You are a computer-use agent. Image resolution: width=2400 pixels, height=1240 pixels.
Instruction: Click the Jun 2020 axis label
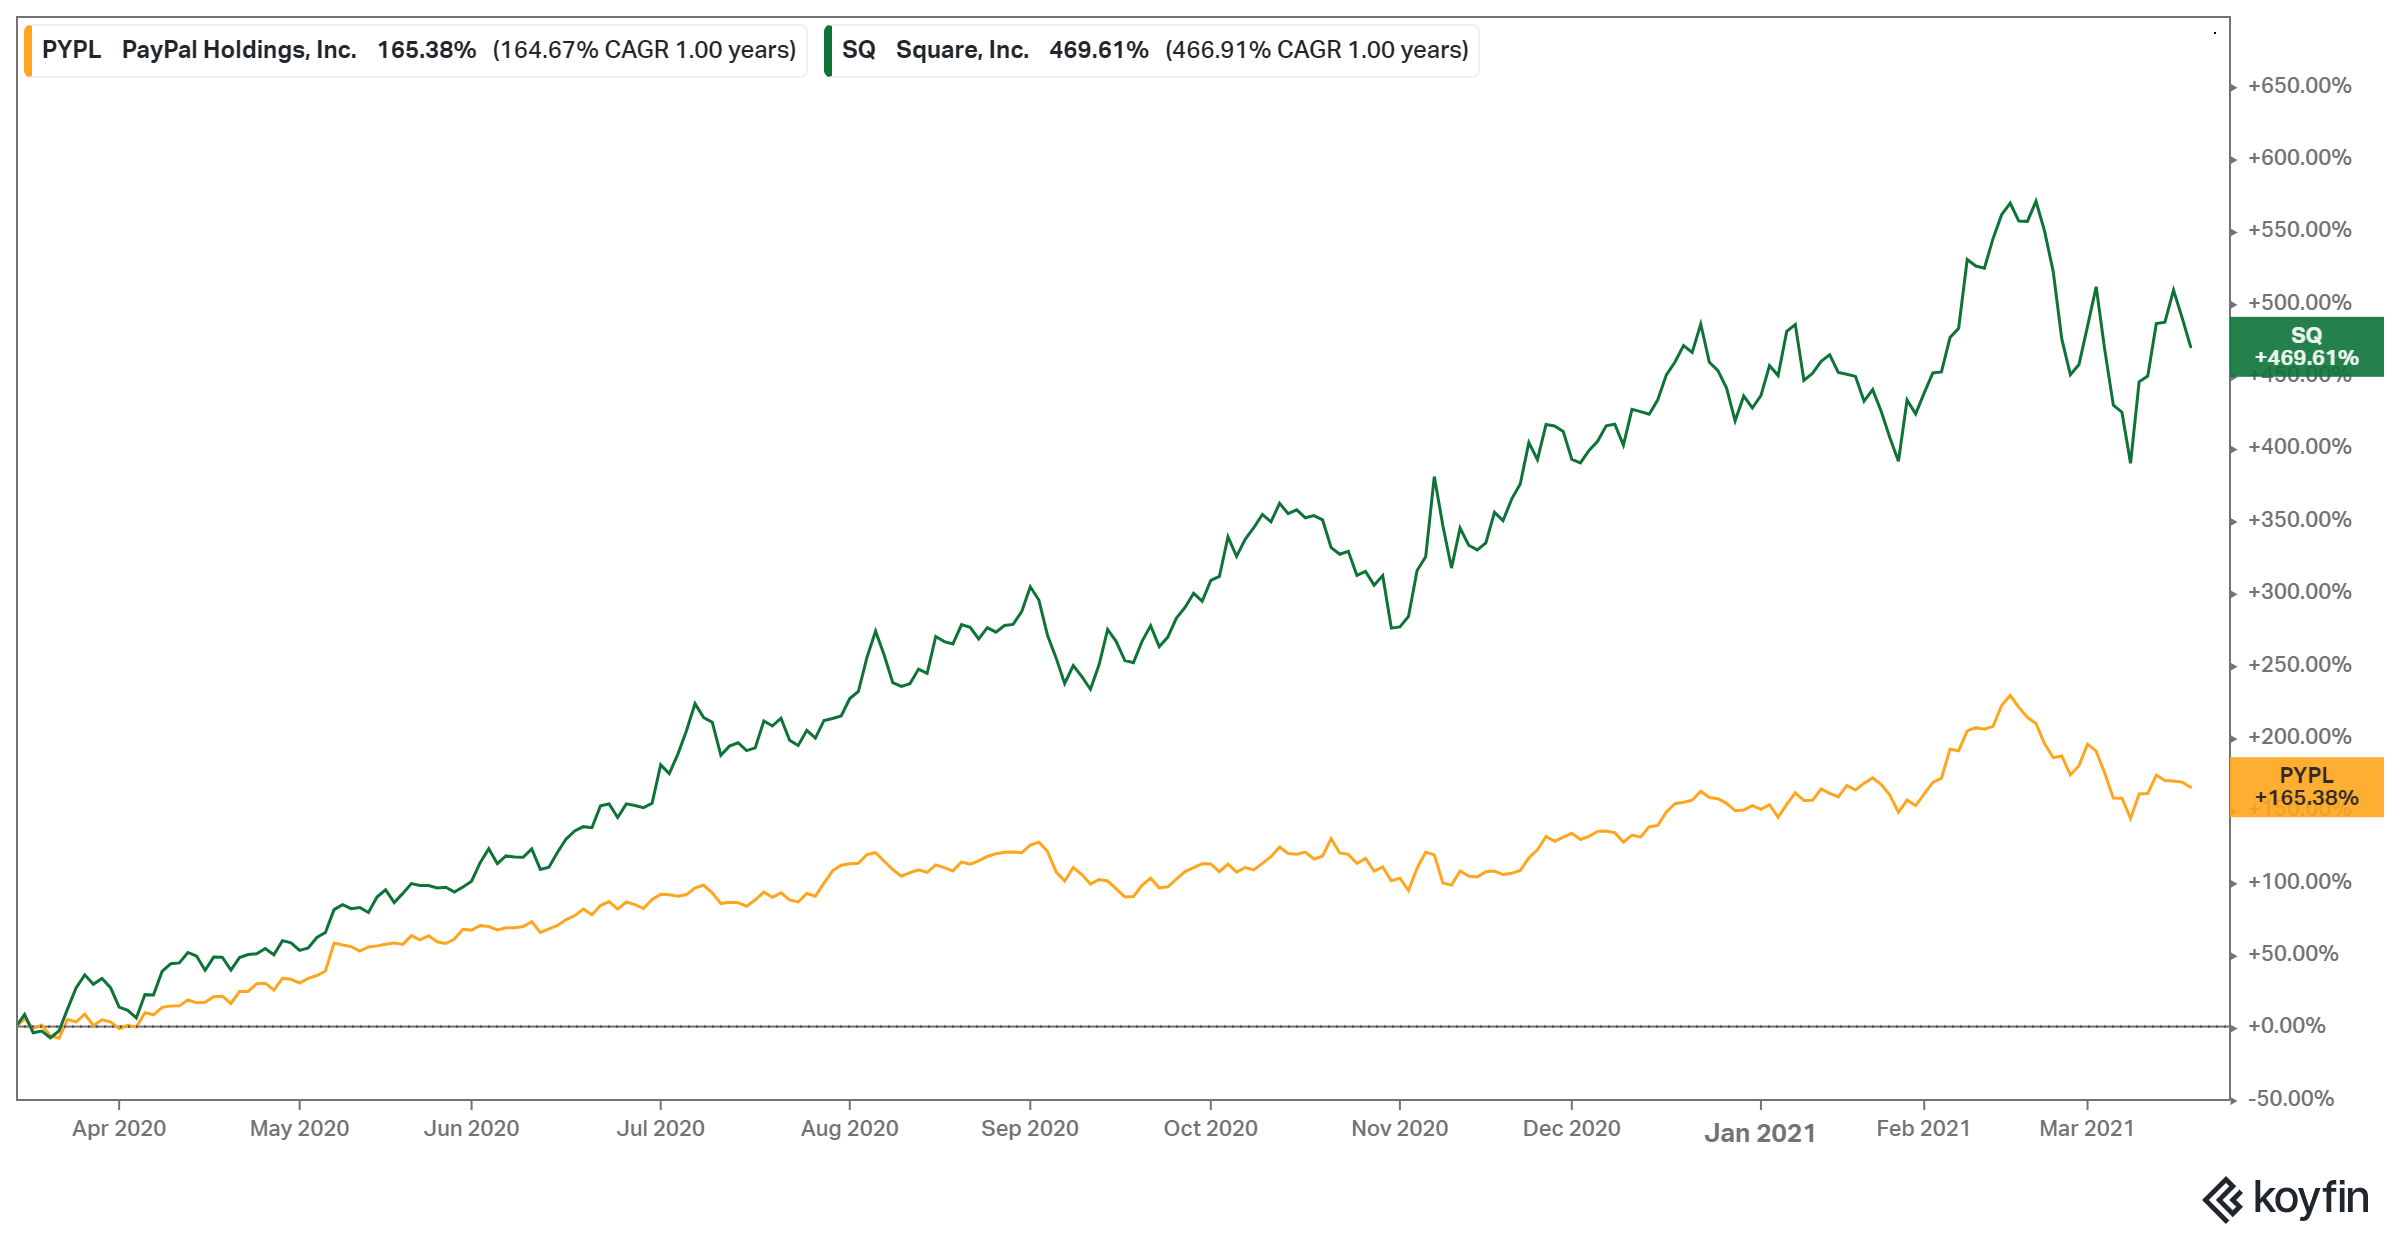pyautogui.click(x=471, y=1128)
